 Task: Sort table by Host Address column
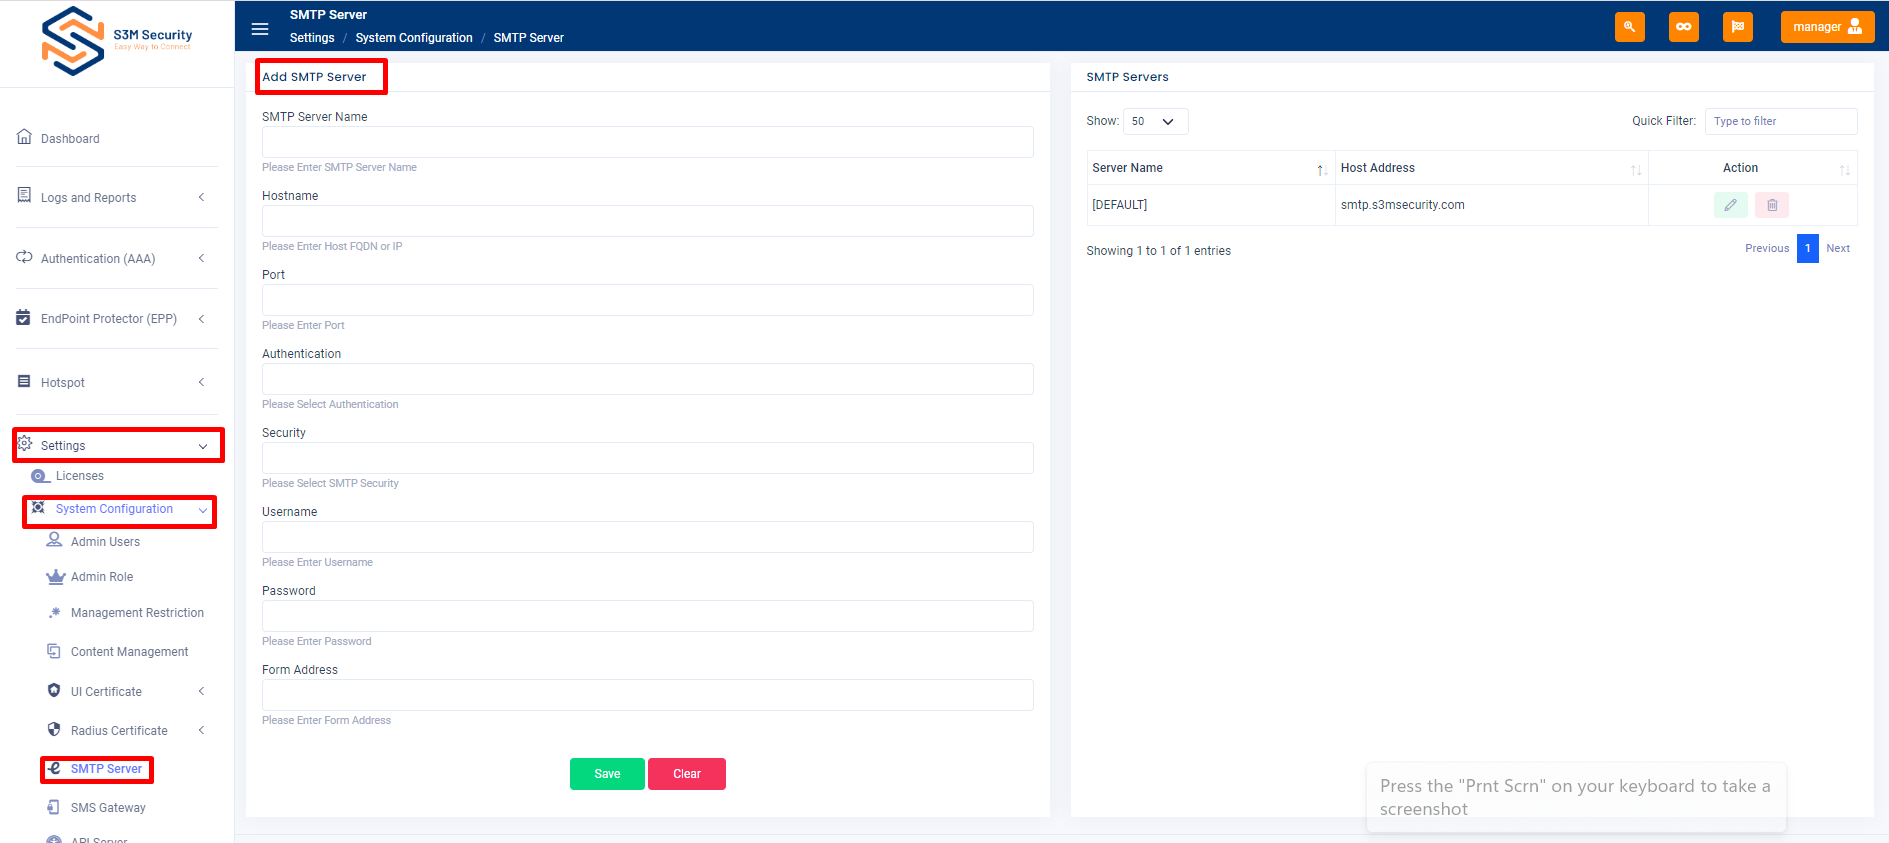pos(1491,168)
